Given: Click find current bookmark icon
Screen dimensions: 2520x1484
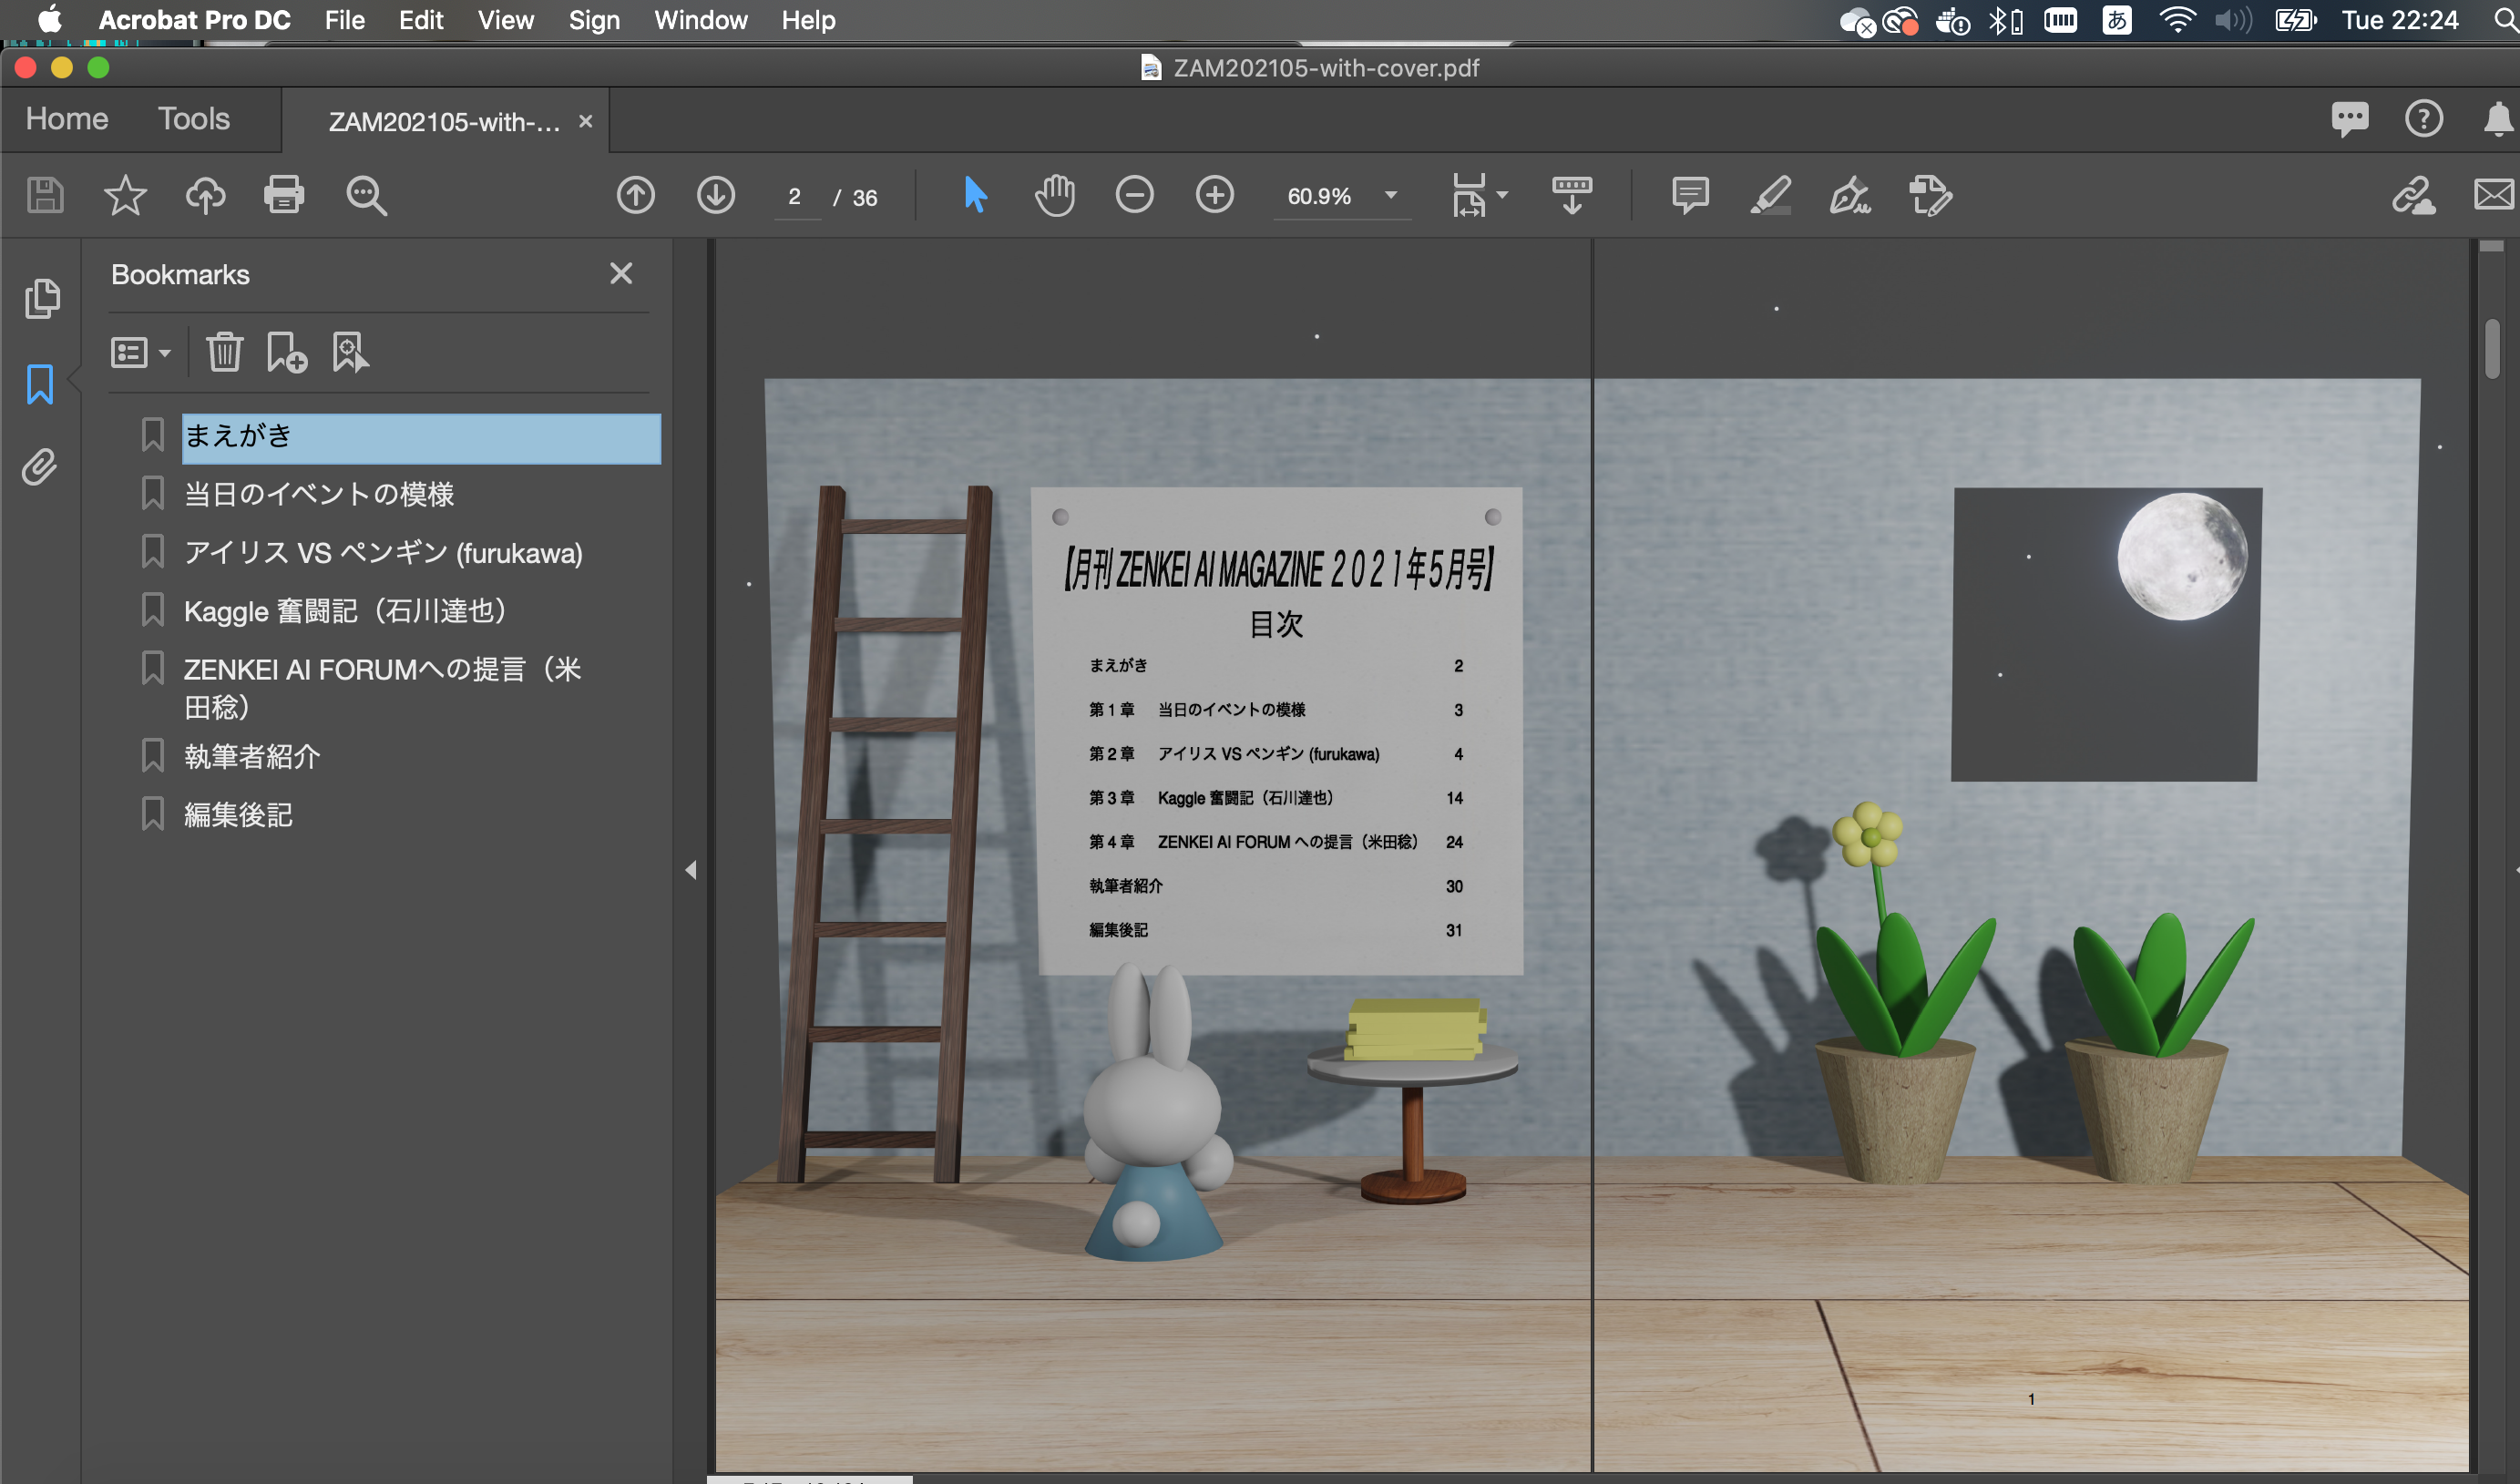Looking at the screenshot, I should pyautogui.click(x=350, y=352).
